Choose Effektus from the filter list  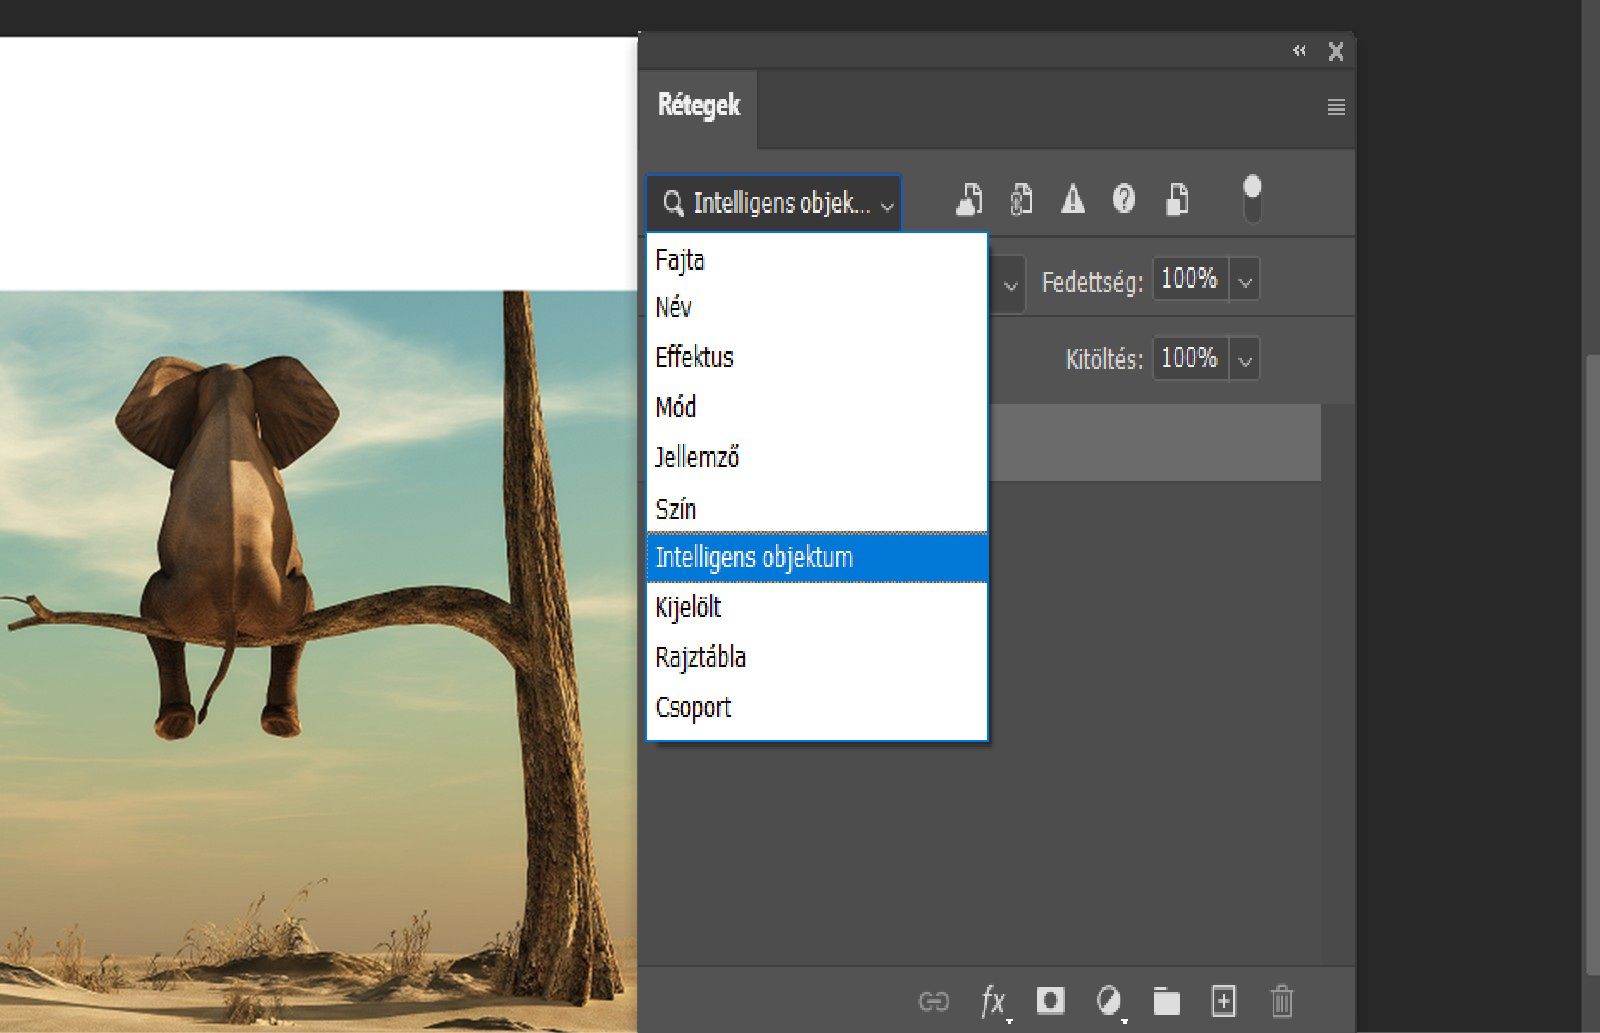817,357
